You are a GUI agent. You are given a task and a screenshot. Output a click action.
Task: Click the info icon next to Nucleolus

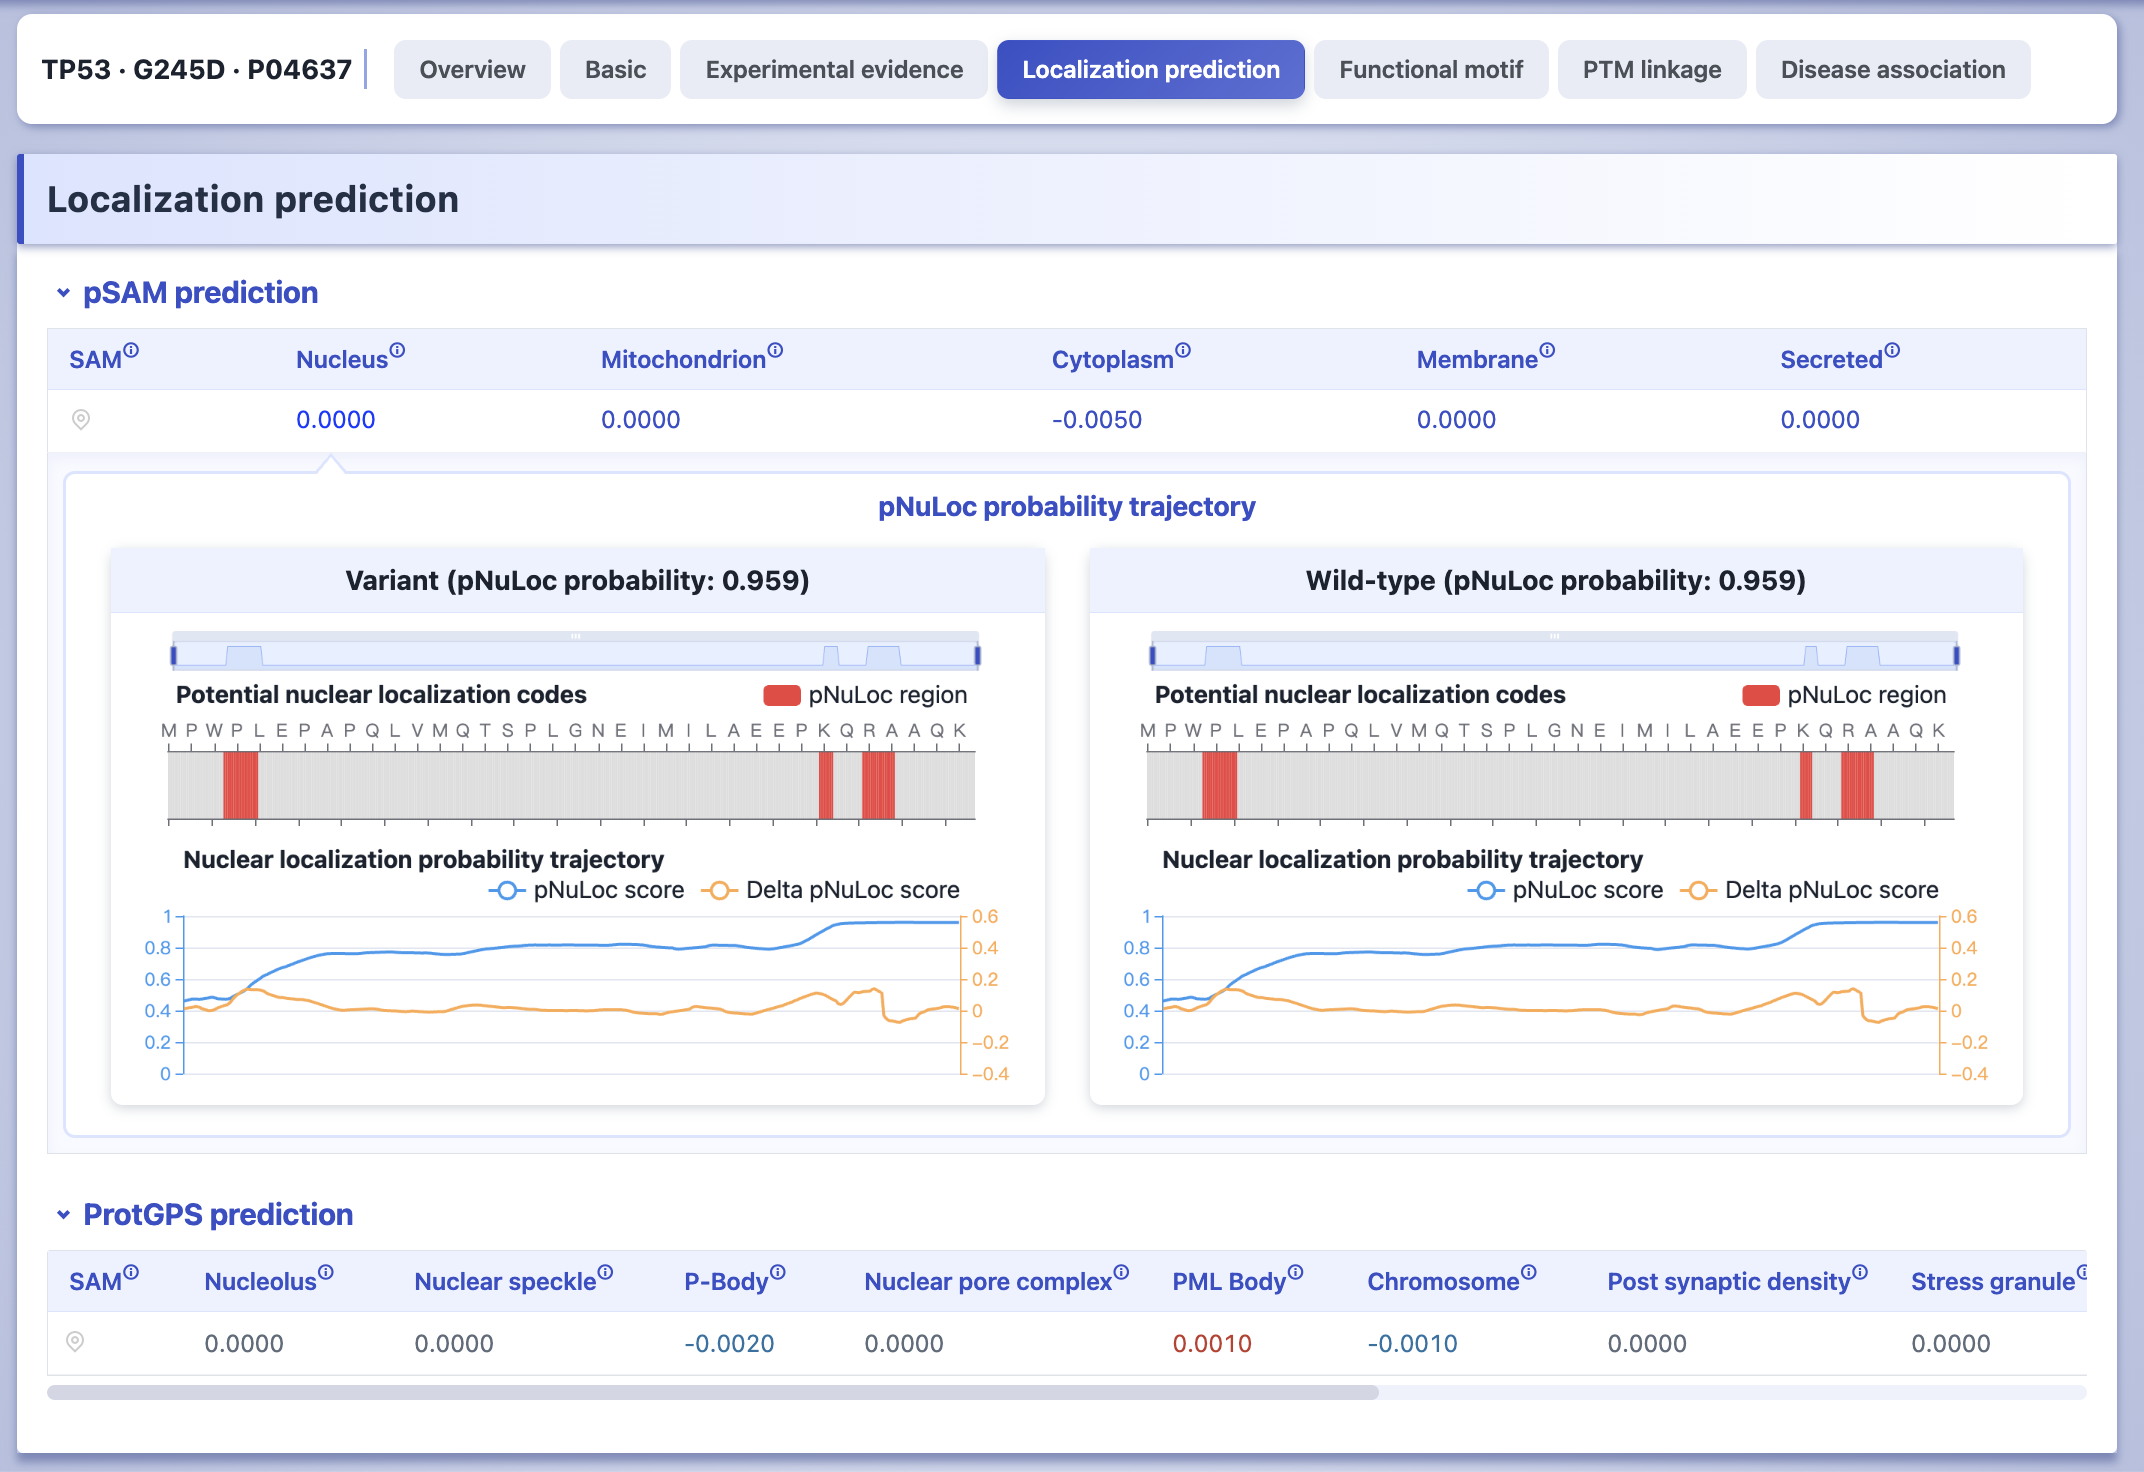click(x=325, y=1272)
